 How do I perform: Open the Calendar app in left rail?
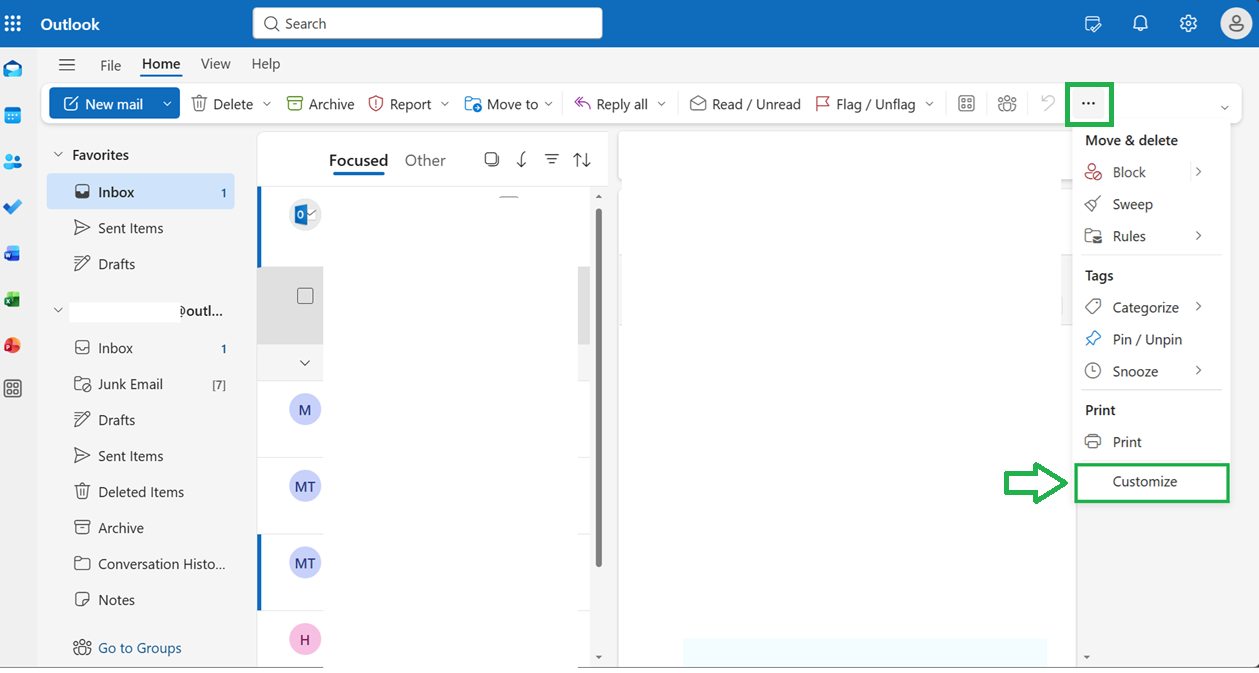(x=13, y=115)
